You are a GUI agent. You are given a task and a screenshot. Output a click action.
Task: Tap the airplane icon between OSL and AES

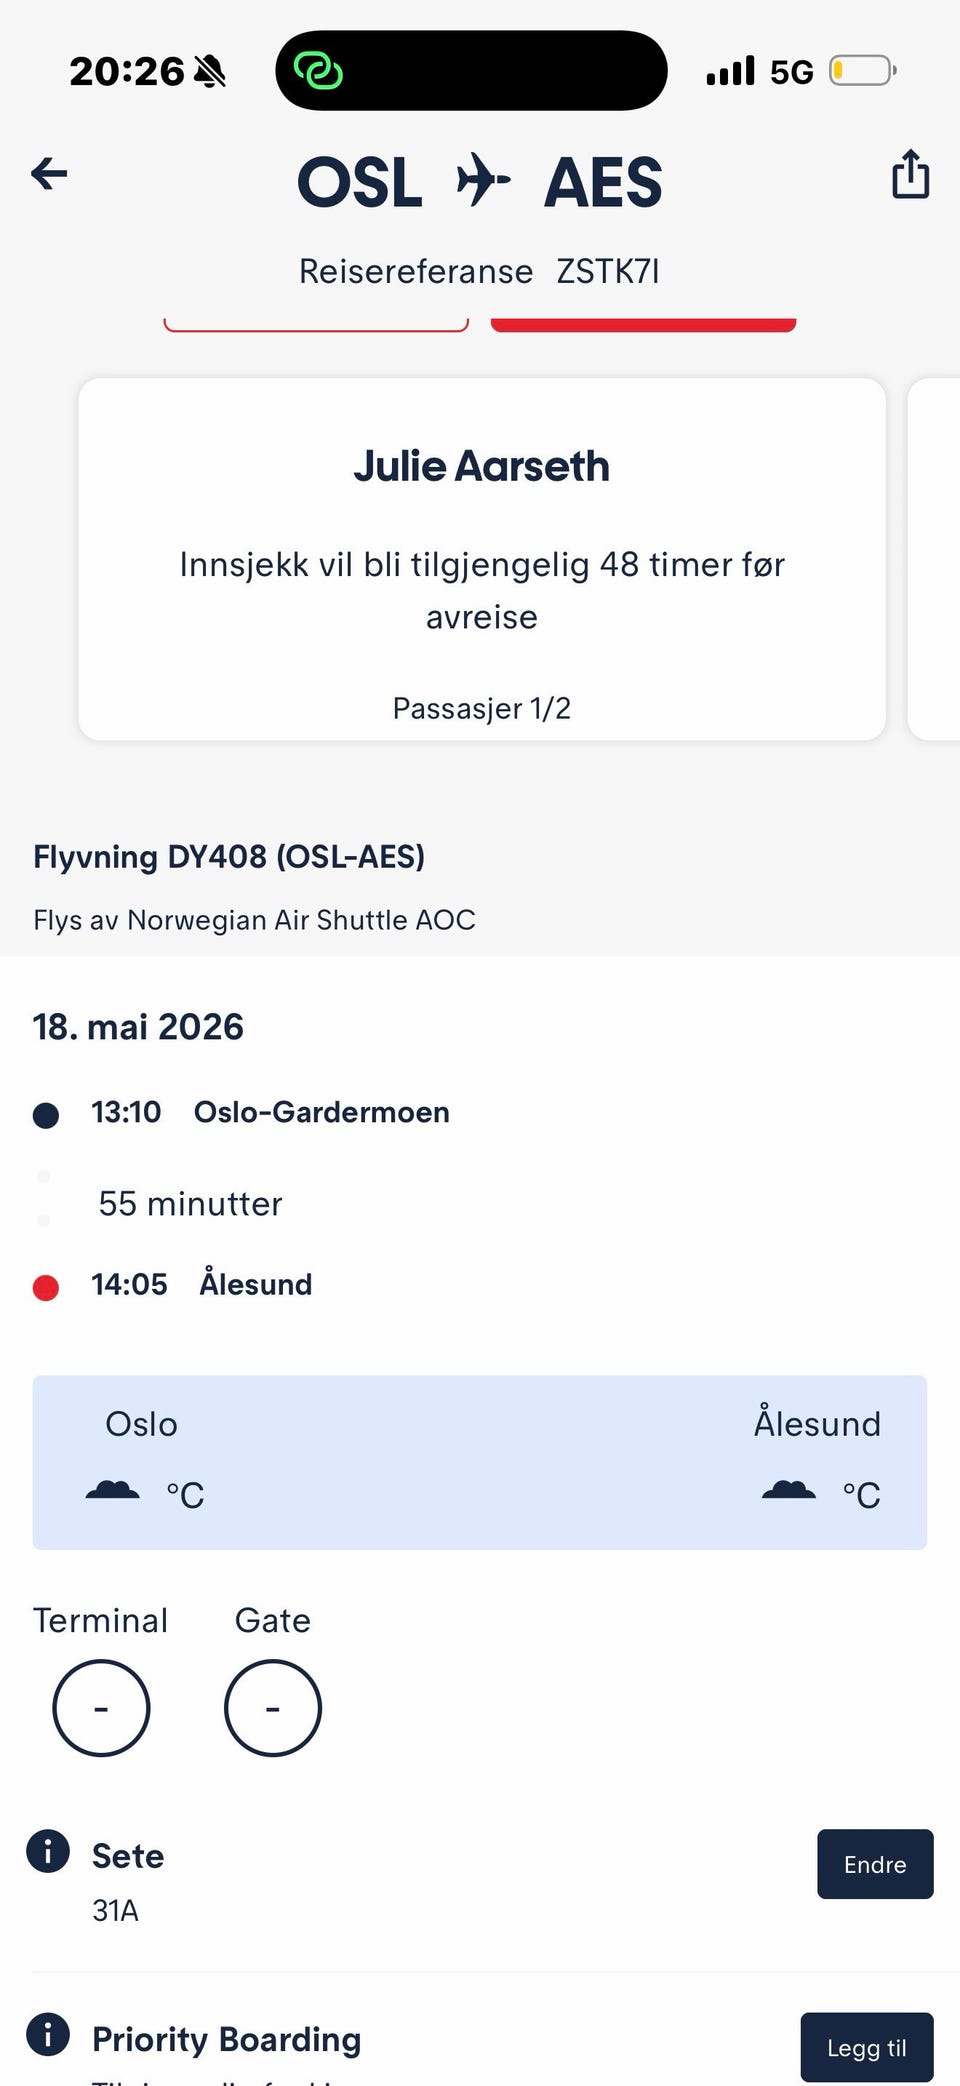click(483, 181)
